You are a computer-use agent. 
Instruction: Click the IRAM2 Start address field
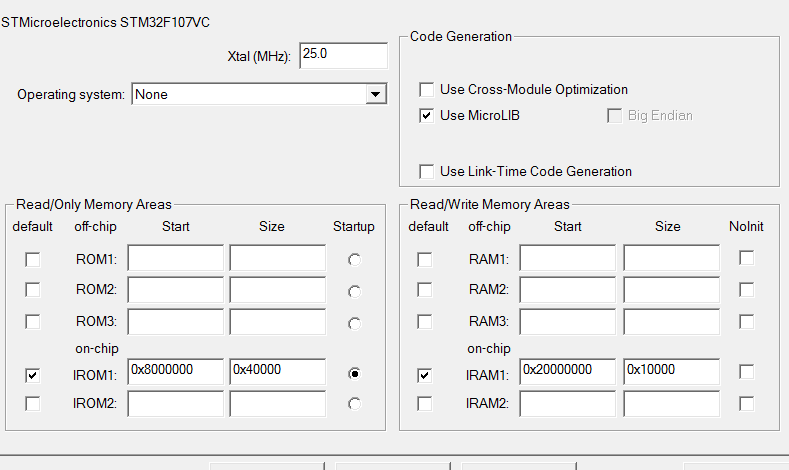(568, 404)
